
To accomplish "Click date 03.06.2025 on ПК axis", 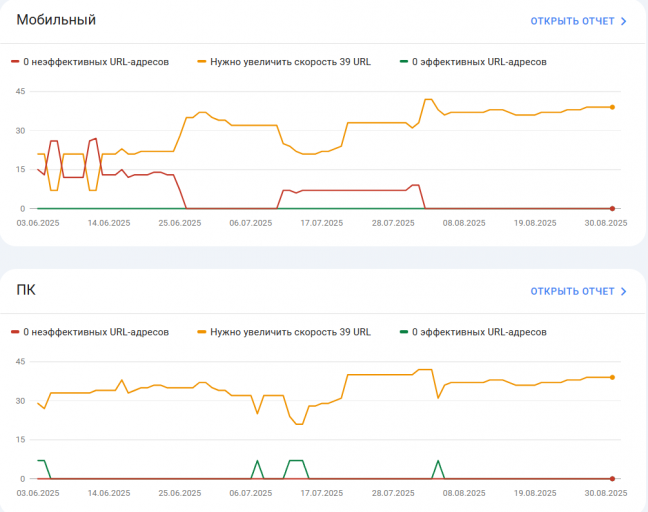I will coord(38,493).
